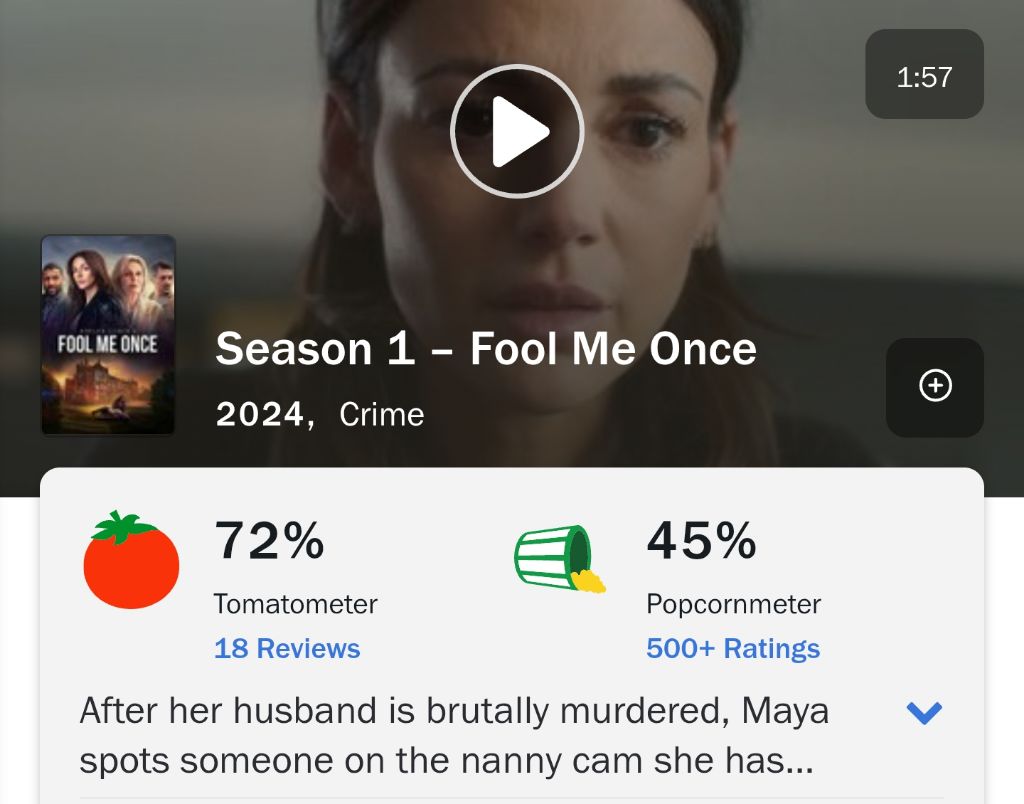Open the 18 Reviews link
Screen dimensions: 1024x804
tap(287, 648)
